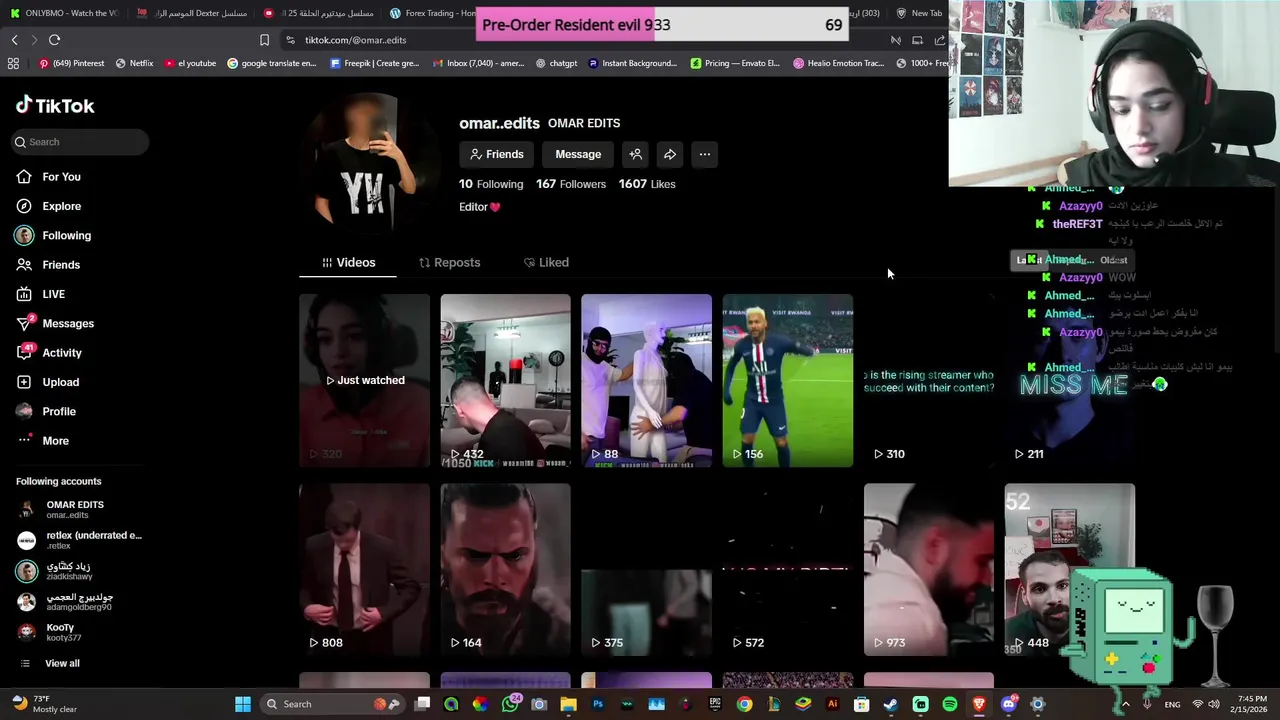Open Illustrator from the taskbar
The image size is (1280, 720).
[x=832, y=704]
